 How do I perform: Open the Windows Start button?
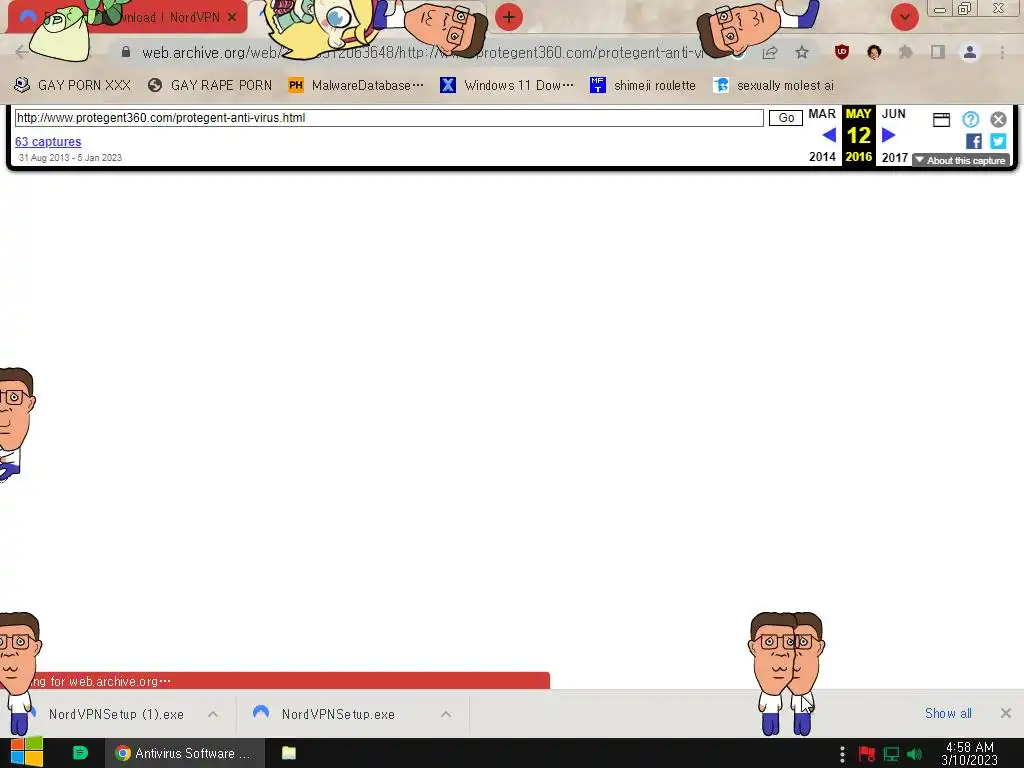(x=27, y=753)
